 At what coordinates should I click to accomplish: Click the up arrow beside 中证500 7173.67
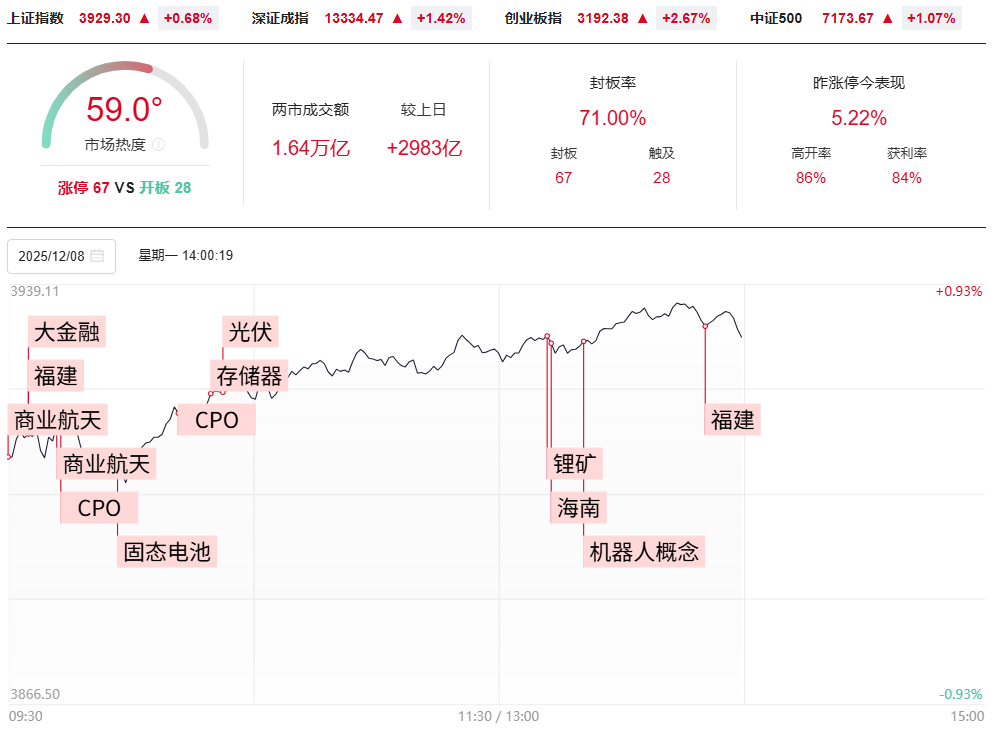pyautogui.click(x=888, y=18)
